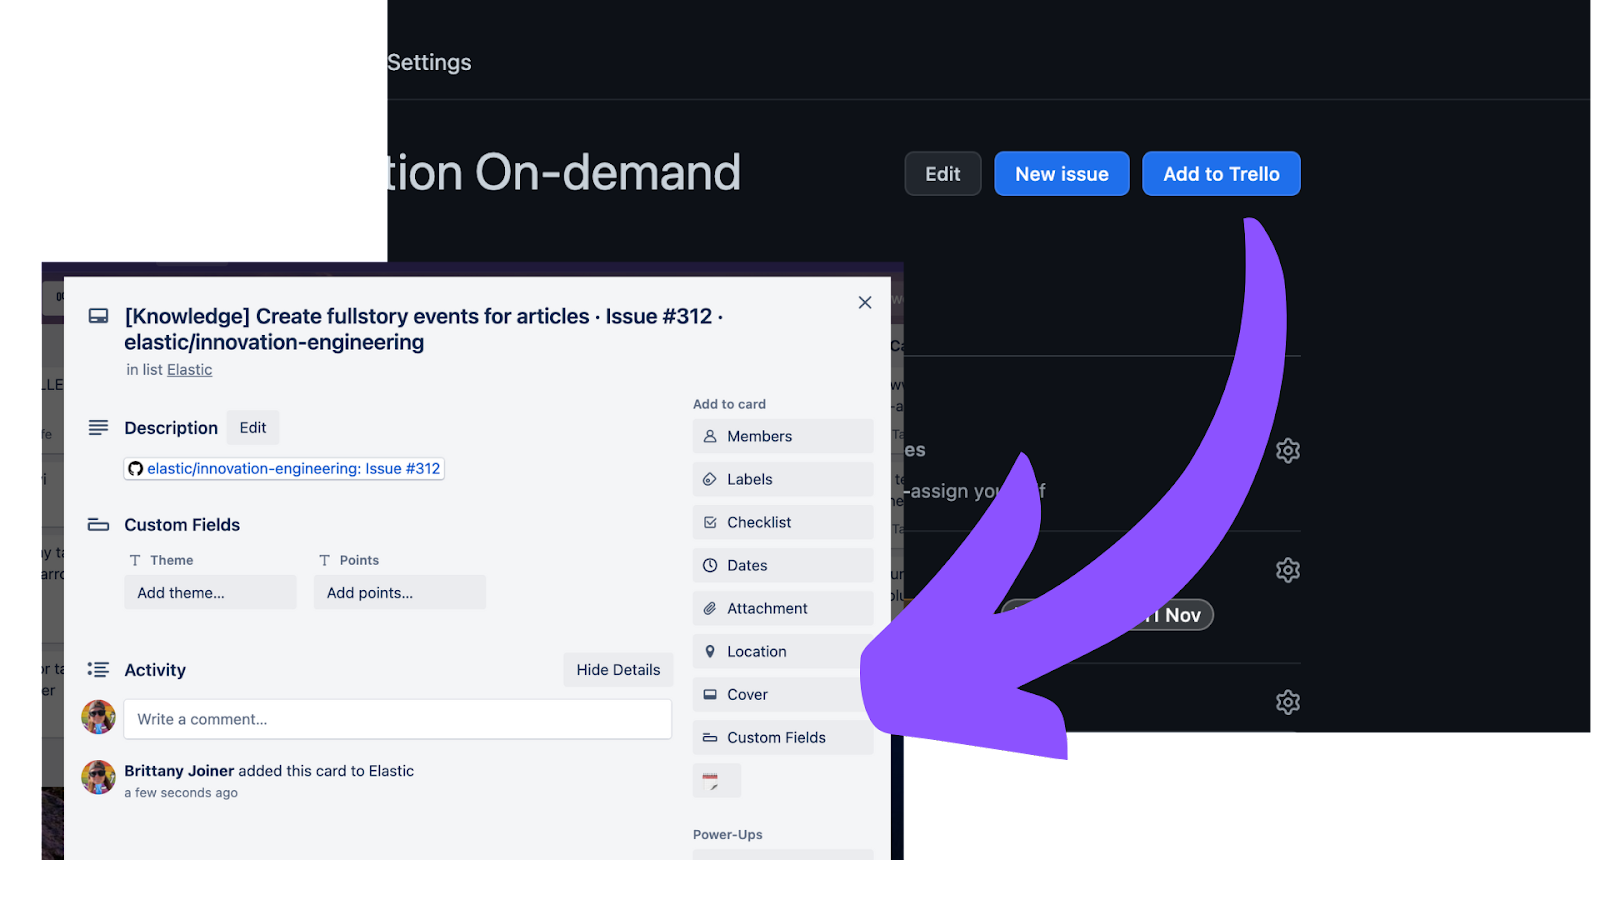Click the Custom Fields section icon
This screenshot has height=900, width=1600.
98,525
